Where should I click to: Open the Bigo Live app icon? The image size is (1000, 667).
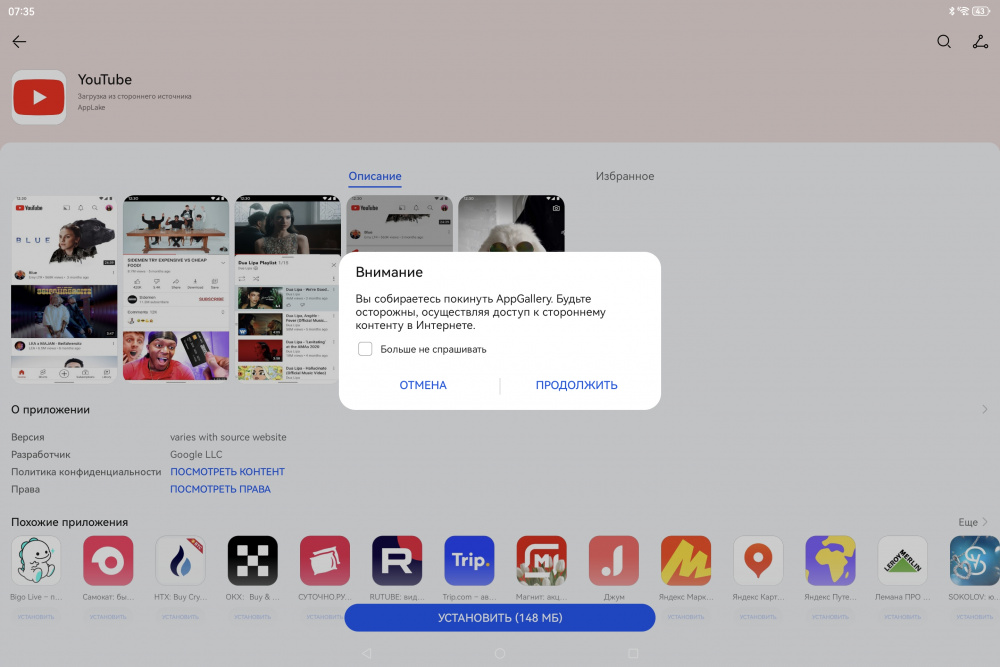click(36, 561)
